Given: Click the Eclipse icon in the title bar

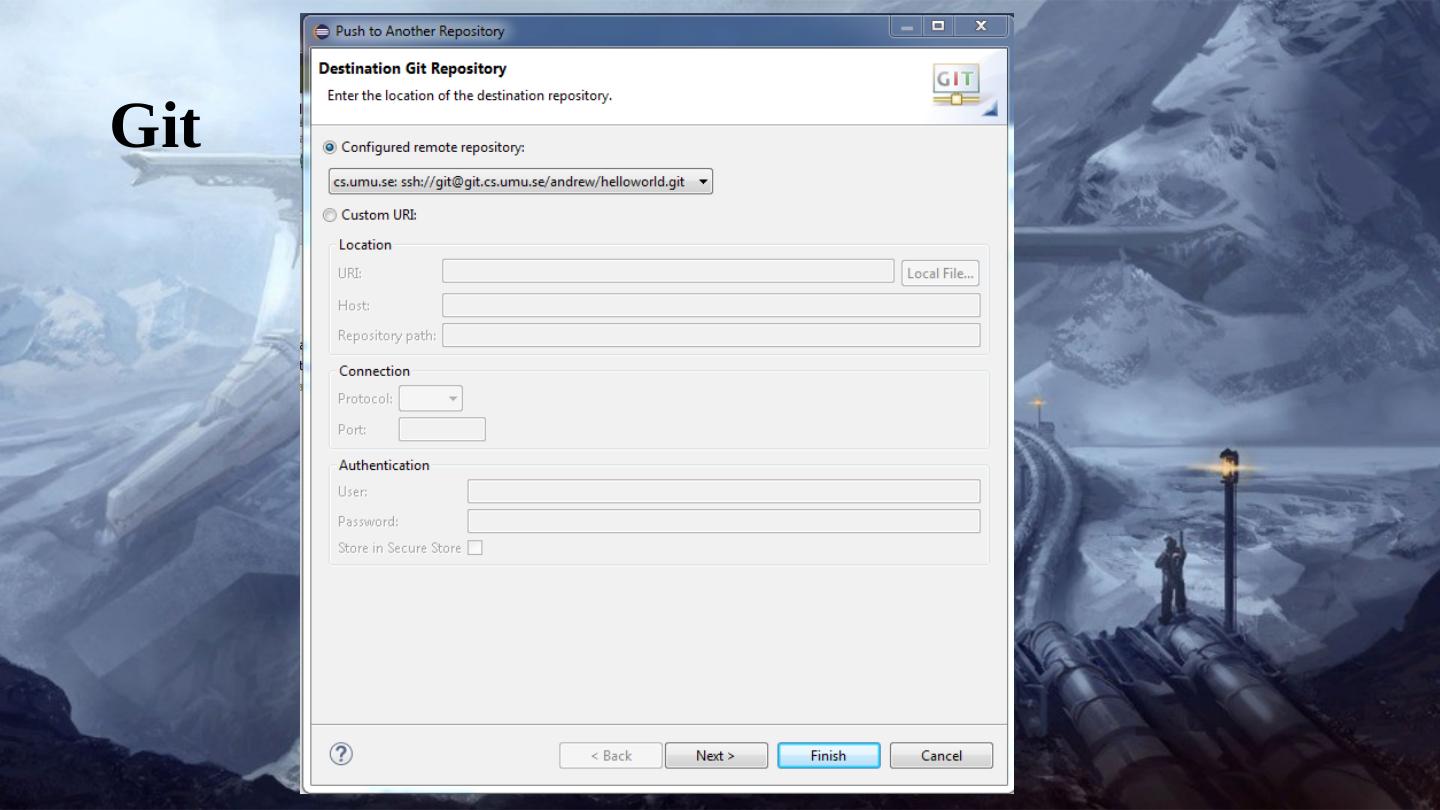Looking at the screenshot, I should 321,31.
